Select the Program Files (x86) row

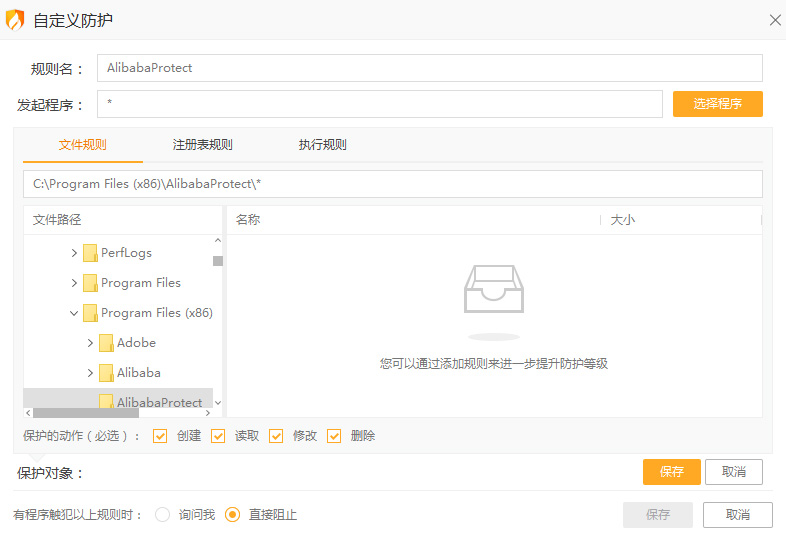[x=118, y=313]
